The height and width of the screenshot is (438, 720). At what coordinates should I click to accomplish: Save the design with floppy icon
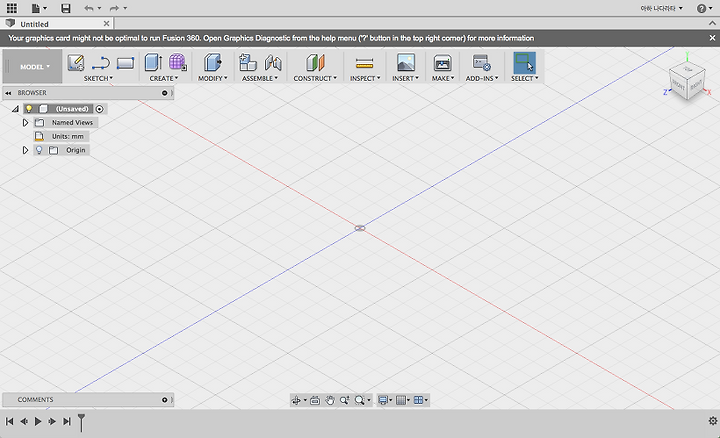pos(66,8)
